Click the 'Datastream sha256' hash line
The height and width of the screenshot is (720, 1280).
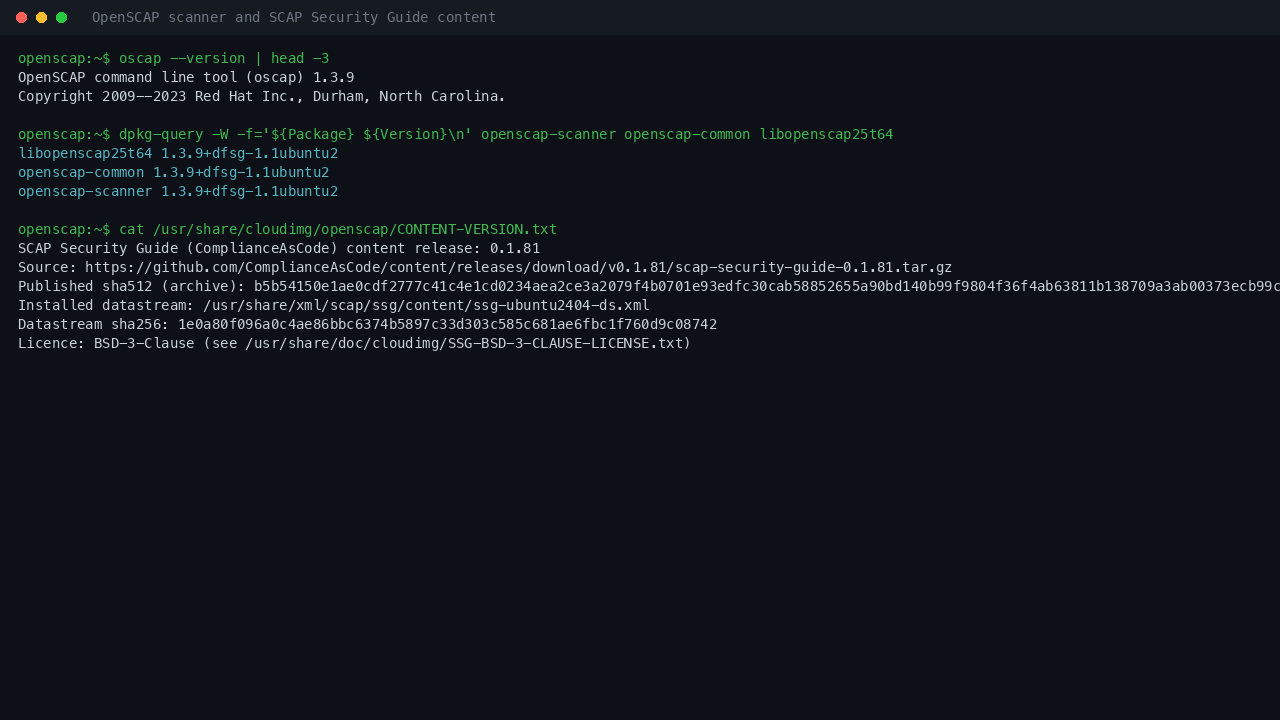[368, 324]
